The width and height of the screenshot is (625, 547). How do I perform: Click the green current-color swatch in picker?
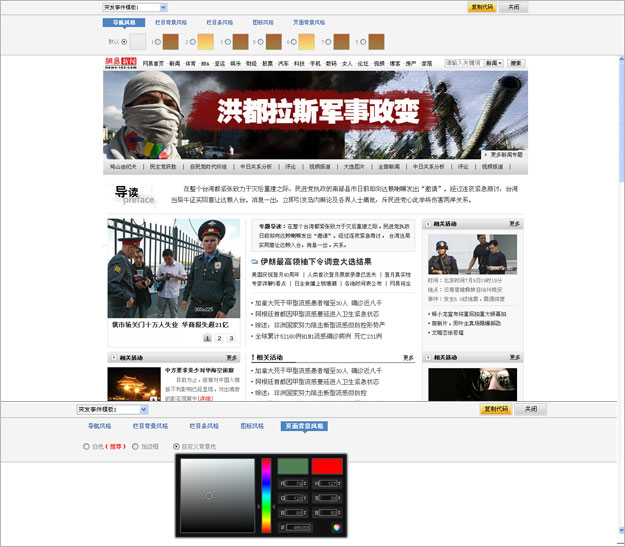pyautogui.click(x=293, y=466)
